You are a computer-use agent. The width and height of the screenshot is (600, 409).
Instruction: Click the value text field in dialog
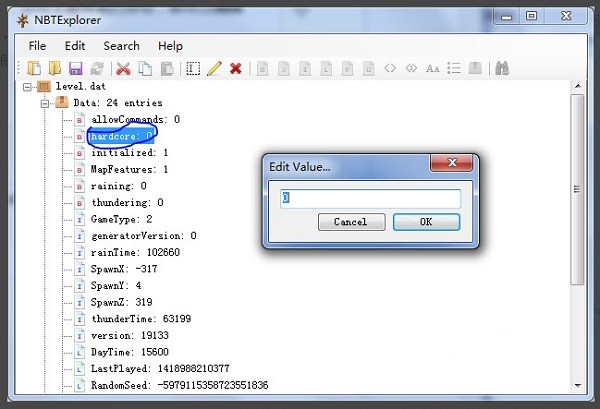370,198
